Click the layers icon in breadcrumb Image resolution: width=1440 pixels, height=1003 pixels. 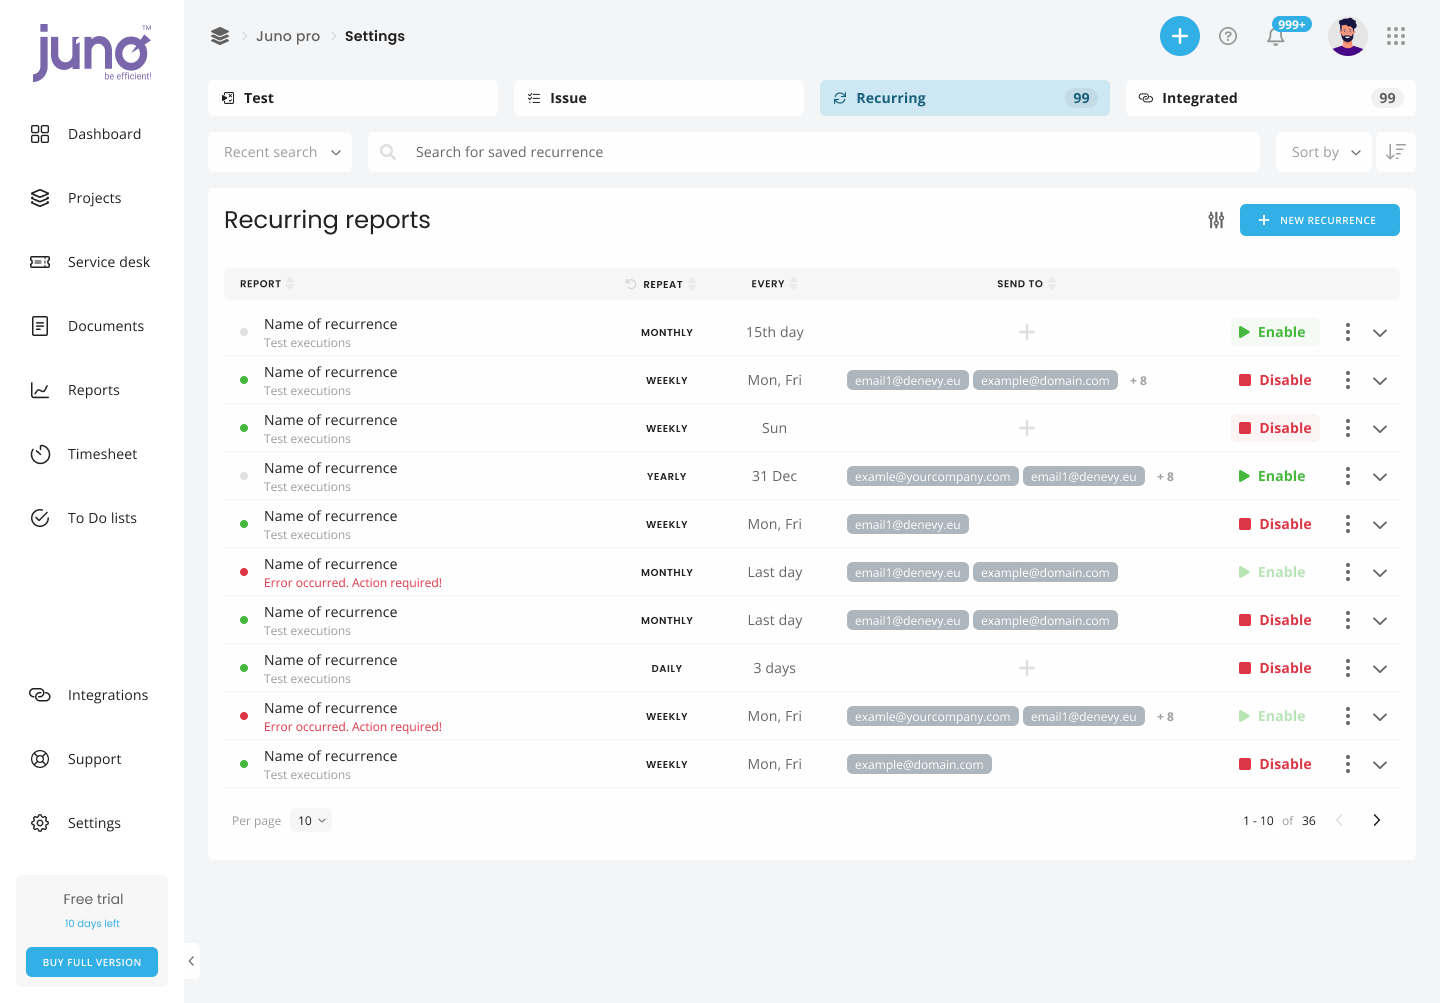(x=220, y=36)
